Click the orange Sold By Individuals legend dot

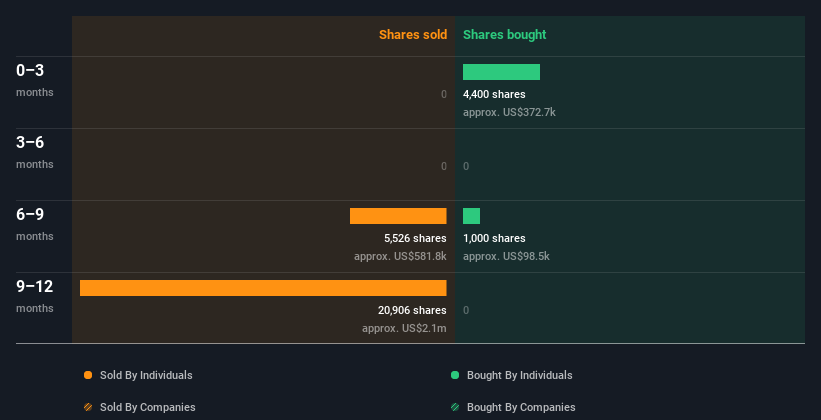click(x=88, y=375)
